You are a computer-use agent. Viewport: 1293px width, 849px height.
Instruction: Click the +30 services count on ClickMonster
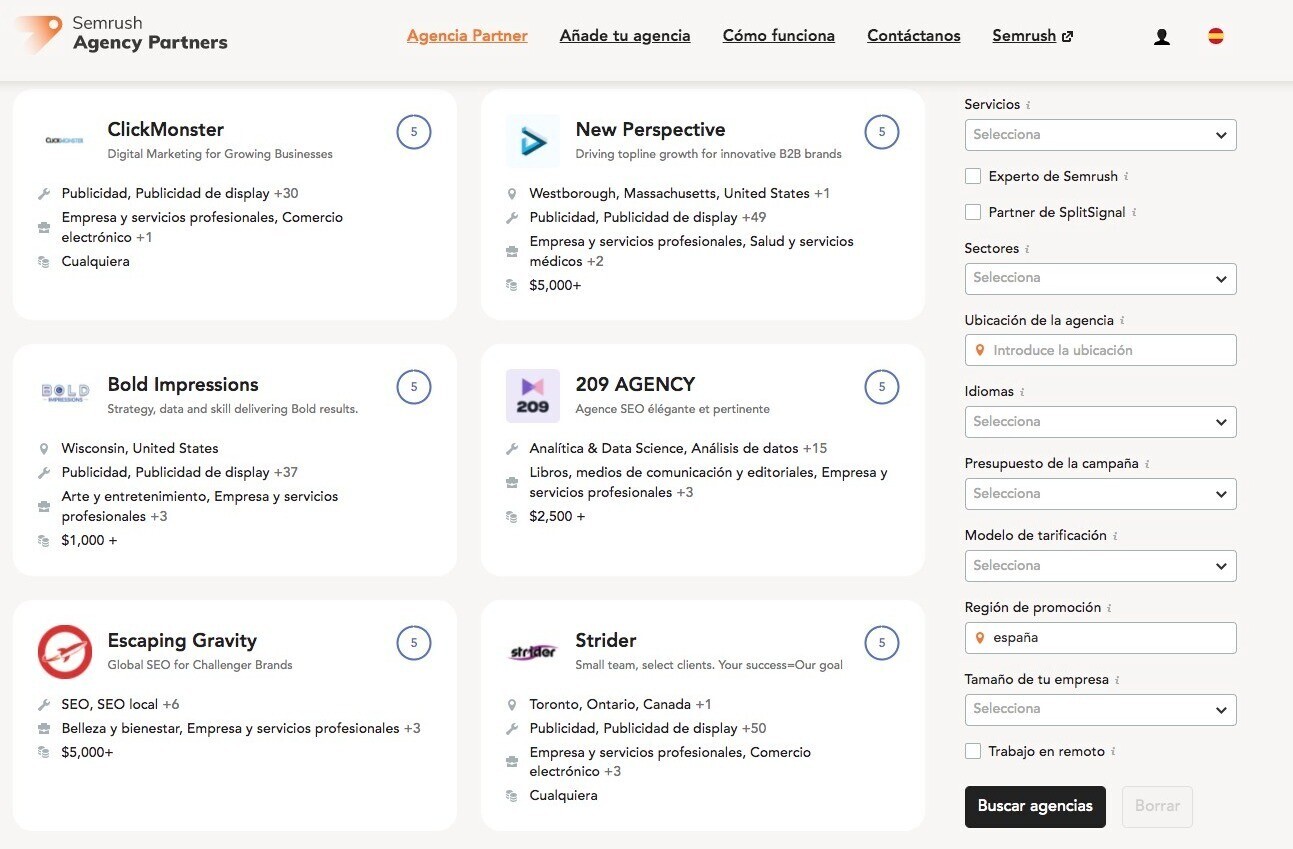pos(286,194)
